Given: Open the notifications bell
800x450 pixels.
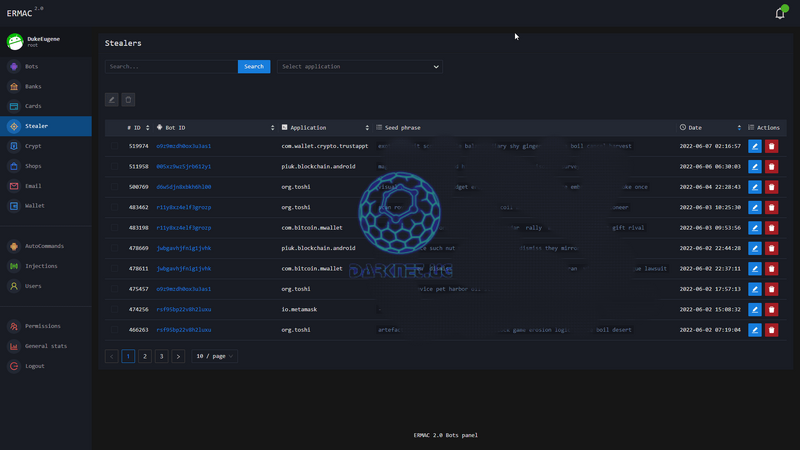Looking at the screenshot, I should (780, 13).
